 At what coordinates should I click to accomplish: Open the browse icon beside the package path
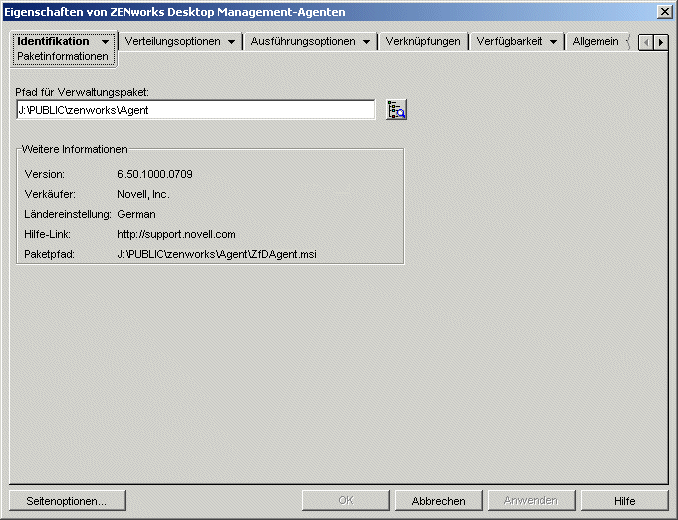point(396,110)
